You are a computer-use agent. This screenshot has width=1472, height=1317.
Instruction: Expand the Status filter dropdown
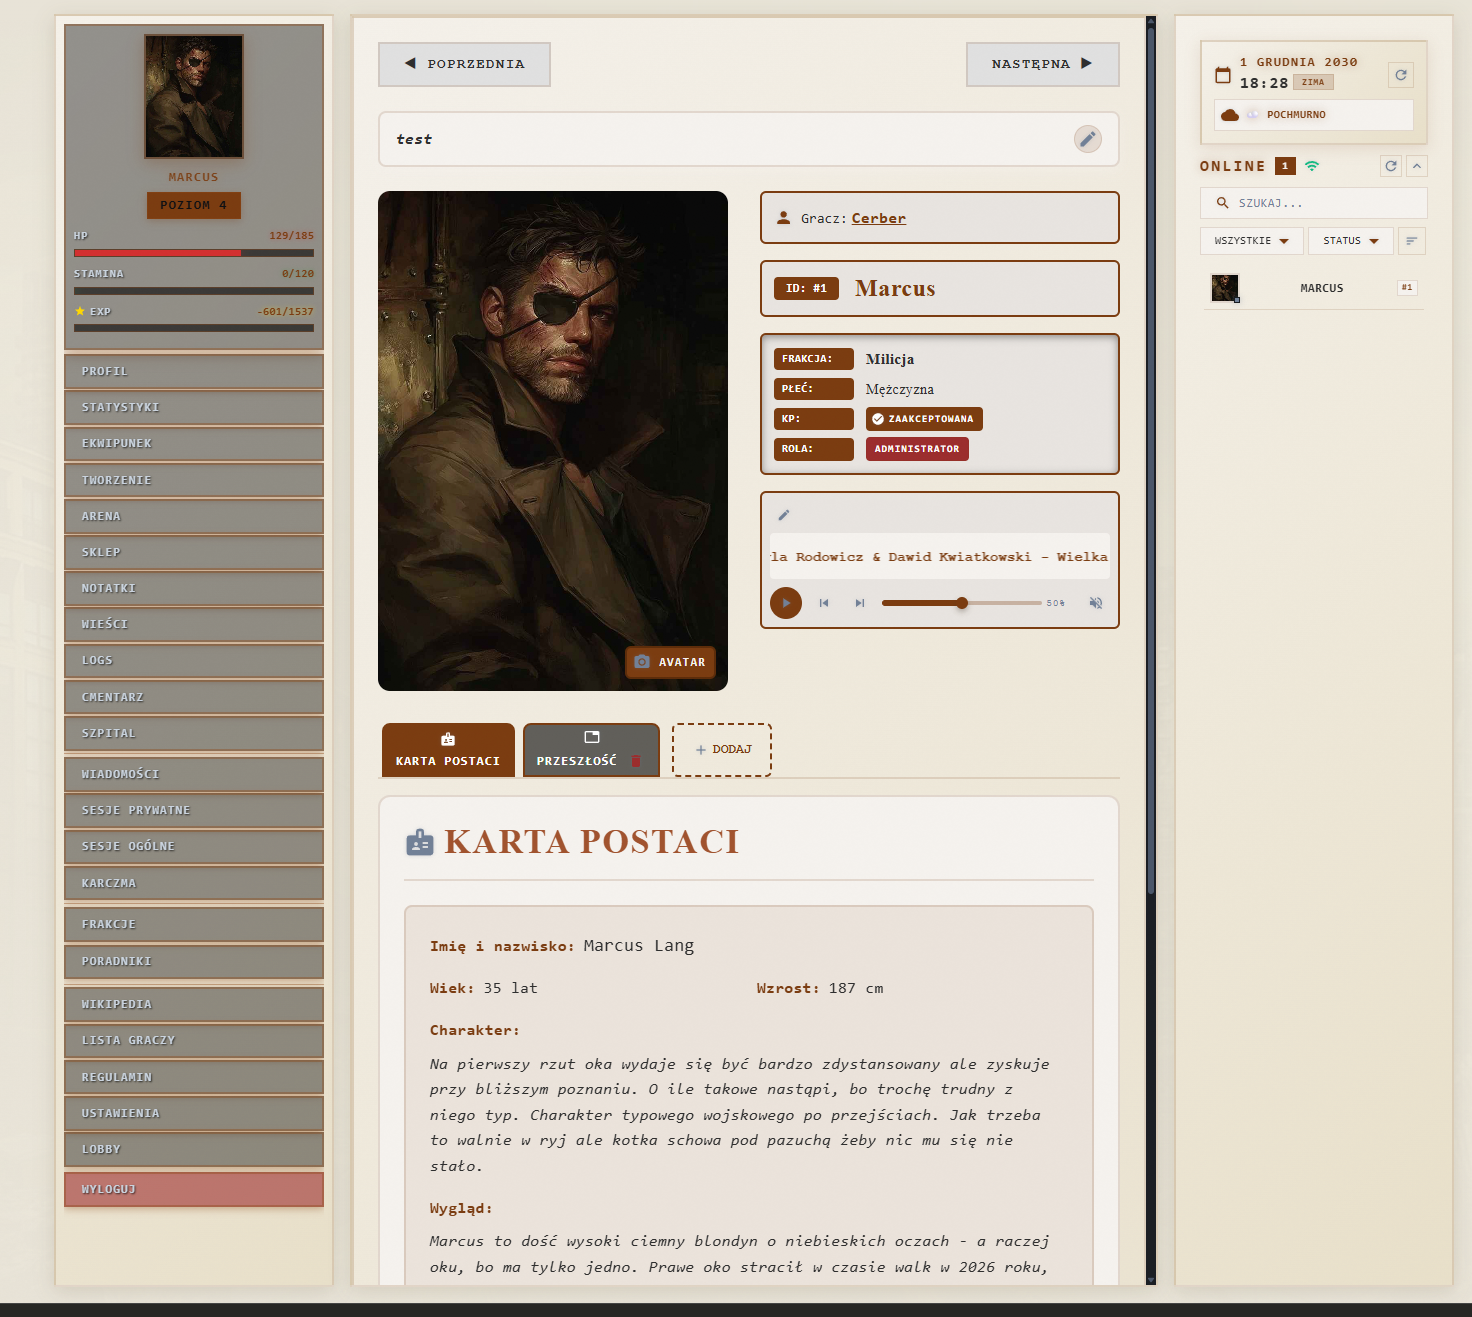1350,241
